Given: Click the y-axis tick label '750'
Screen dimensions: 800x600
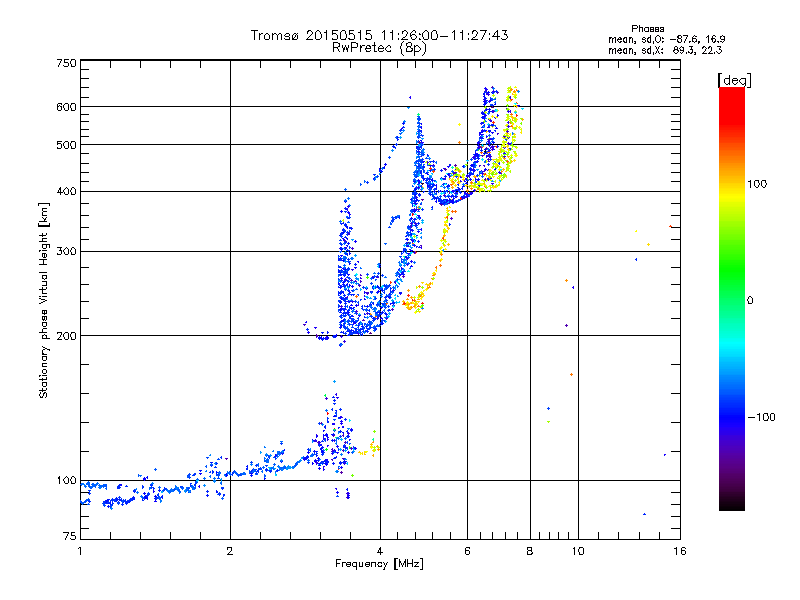Looking at the screenshot, I should pyautogui.click(x=67, y=63).
